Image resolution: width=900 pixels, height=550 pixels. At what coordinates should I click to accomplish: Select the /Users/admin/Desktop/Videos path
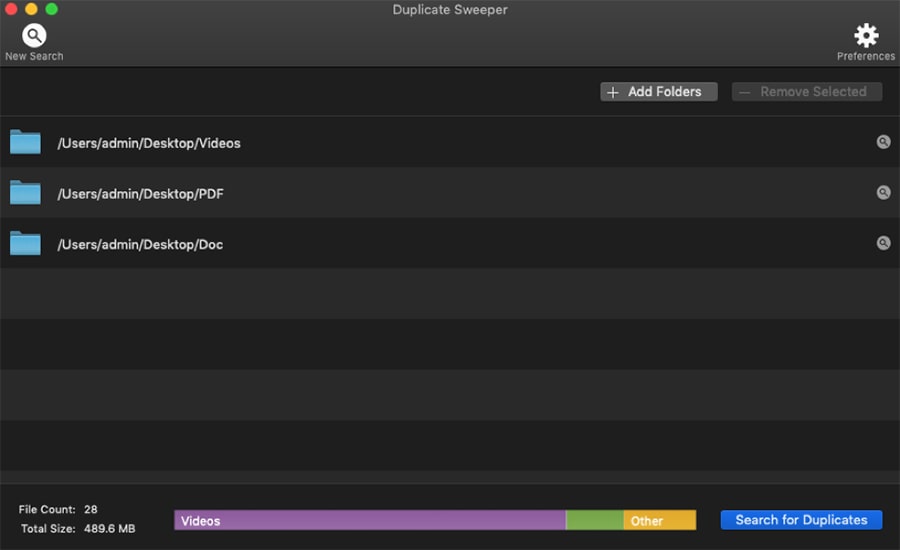149,143
